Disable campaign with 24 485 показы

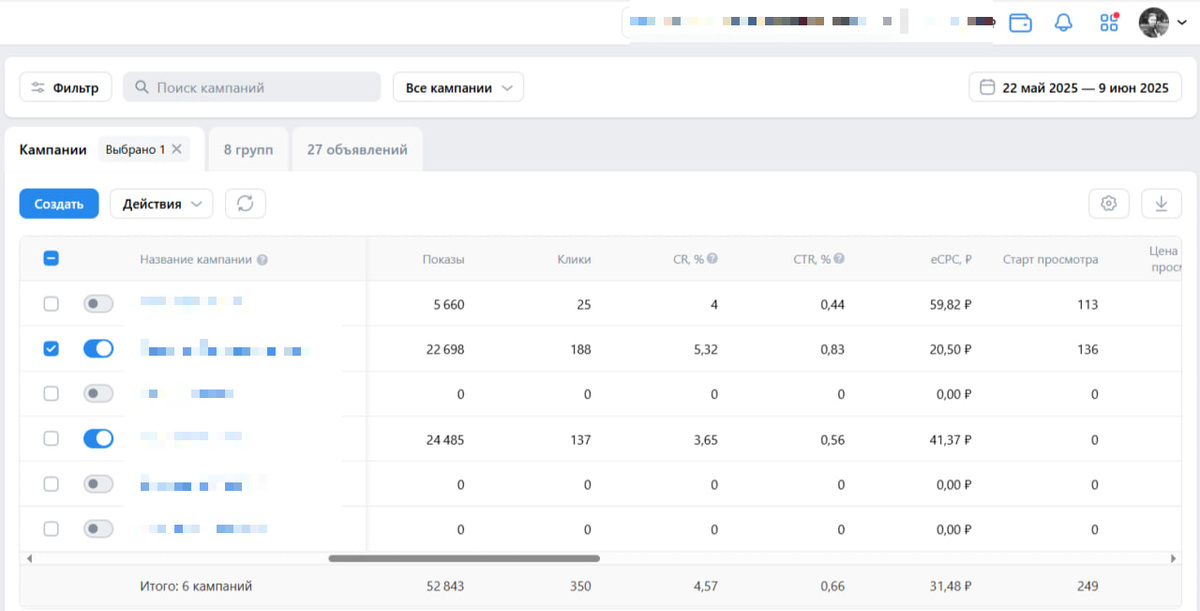pos(98,438)
